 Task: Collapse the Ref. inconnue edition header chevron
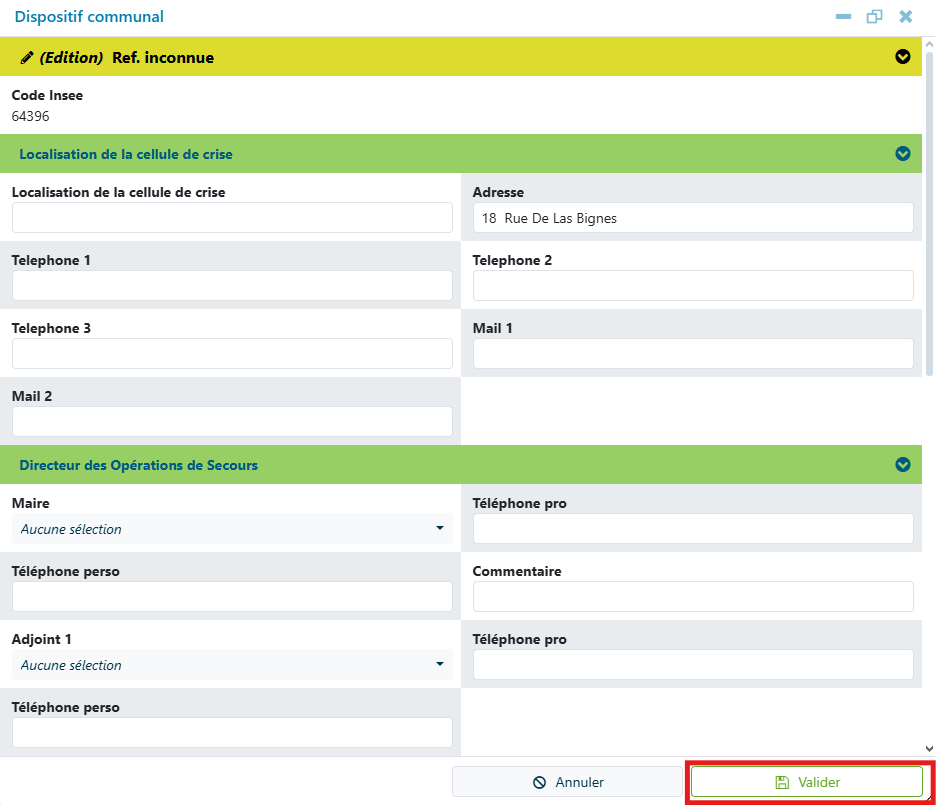click(x=903, y=57)
